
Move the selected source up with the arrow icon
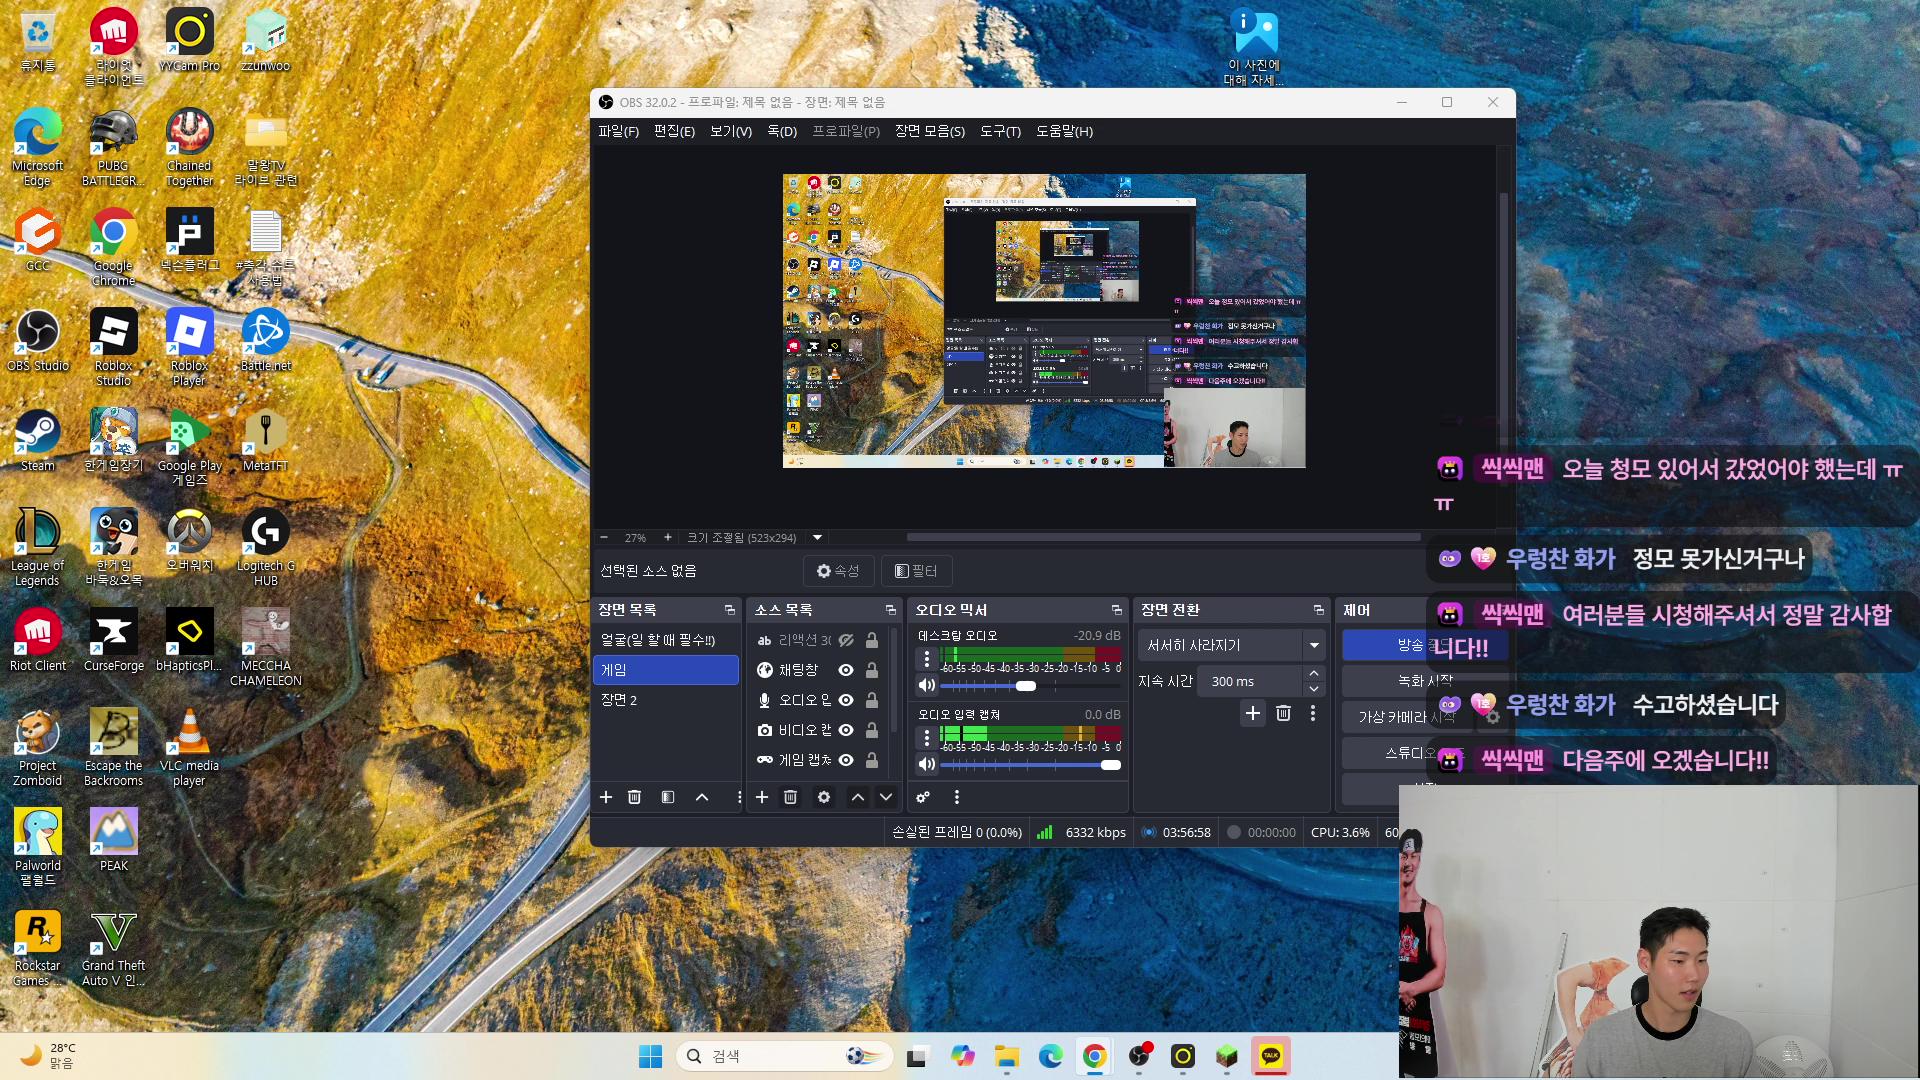click(858, 797)
